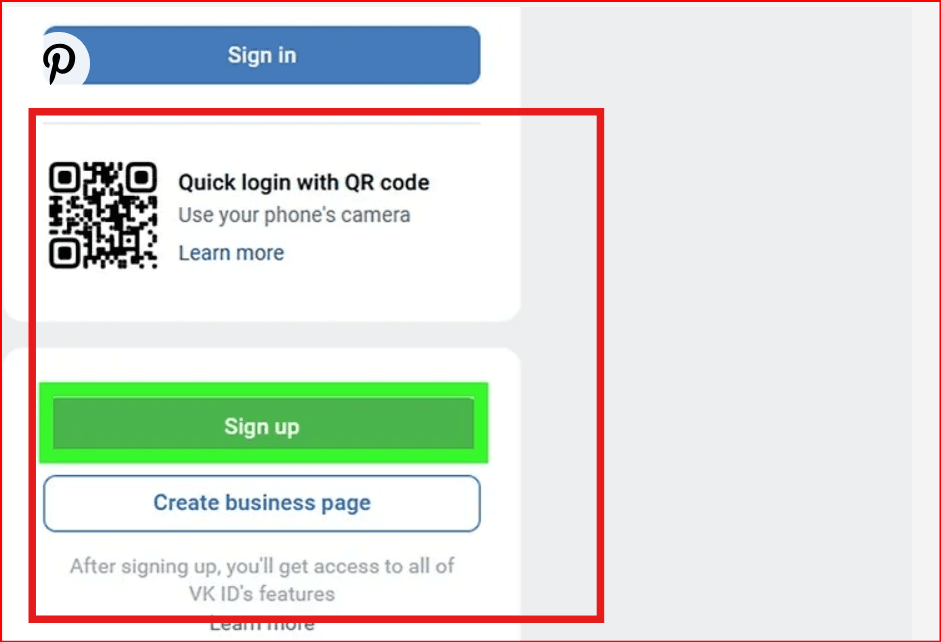The width and height of the screenshot is (941, 642).
Task: Click the green Sign up button
Action: 263,423
